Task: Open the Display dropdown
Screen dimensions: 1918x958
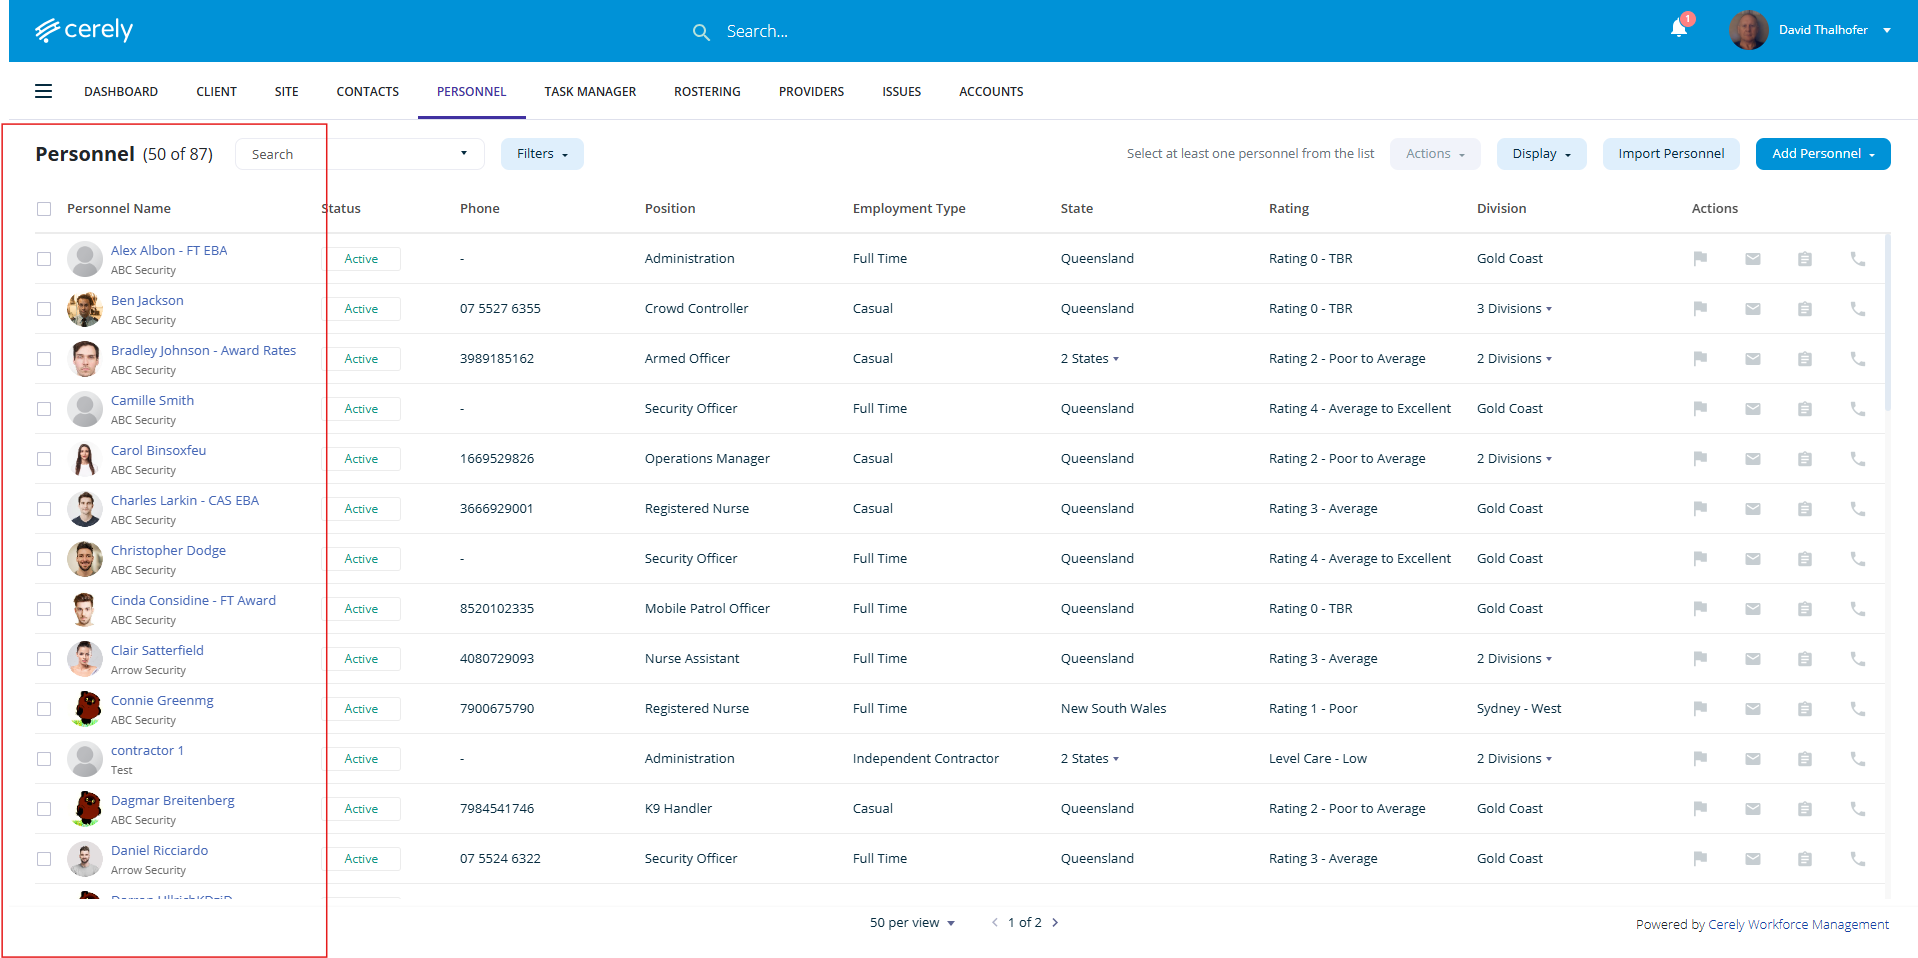Action: (x=1541, y=154)
